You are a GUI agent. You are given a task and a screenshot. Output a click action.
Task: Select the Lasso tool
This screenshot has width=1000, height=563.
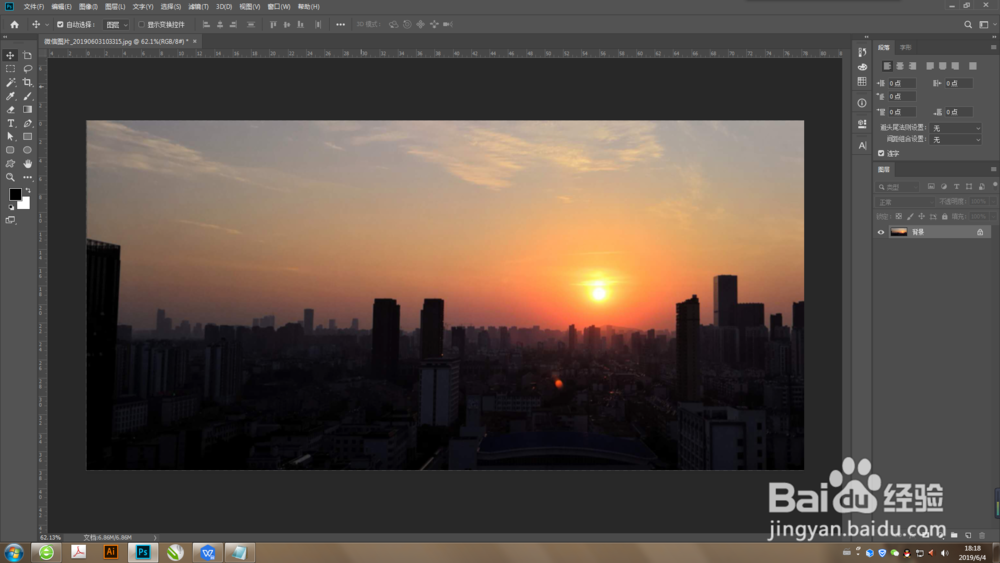[27, 69]
